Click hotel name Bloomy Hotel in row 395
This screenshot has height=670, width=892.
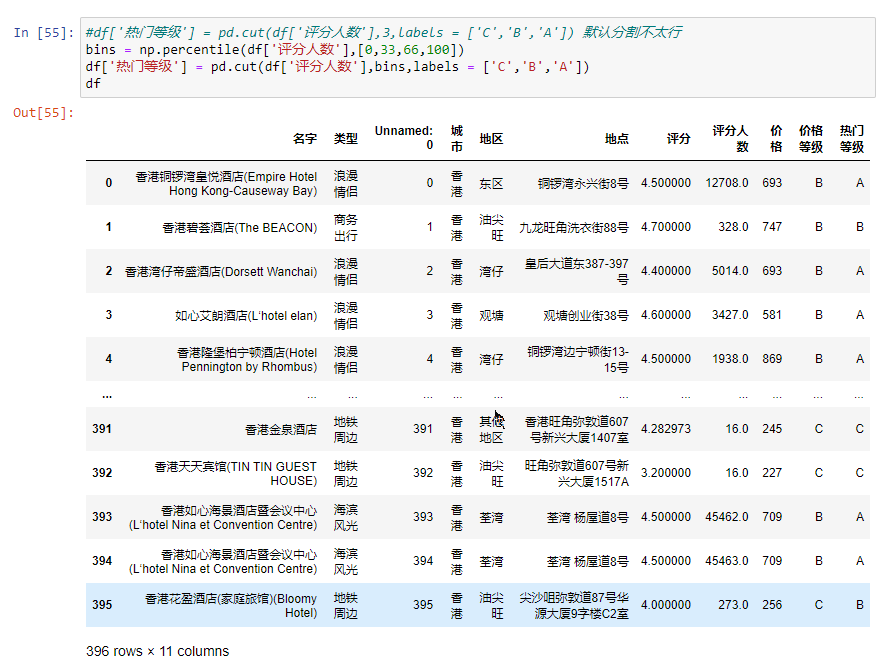point(231,605)
